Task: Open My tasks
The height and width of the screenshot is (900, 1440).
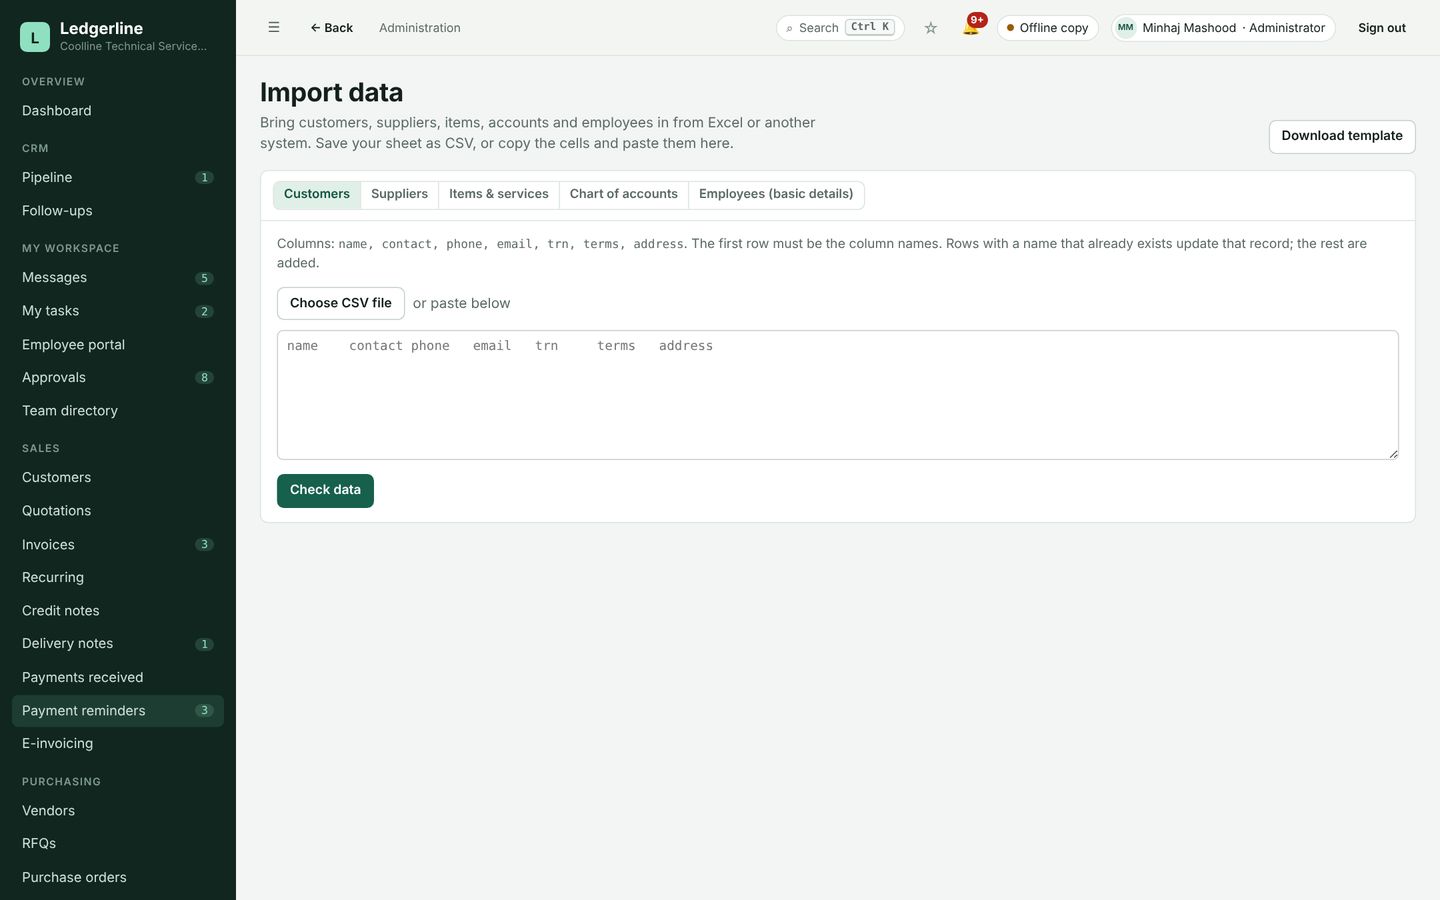Action: click(x=118, y=311)
